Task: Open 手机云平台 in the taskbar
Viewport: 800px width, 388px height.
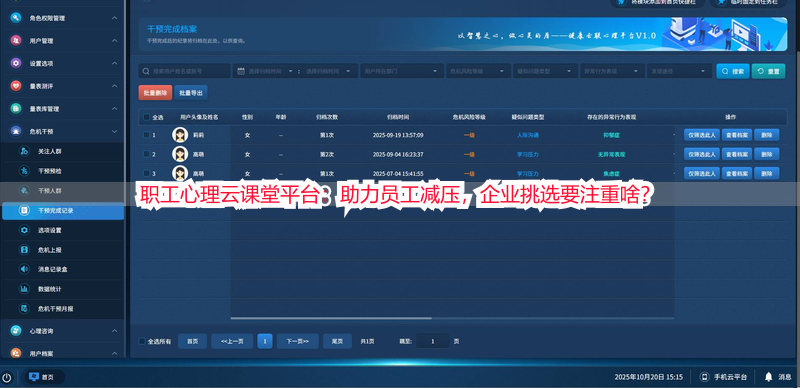Action: click(723, 377)
